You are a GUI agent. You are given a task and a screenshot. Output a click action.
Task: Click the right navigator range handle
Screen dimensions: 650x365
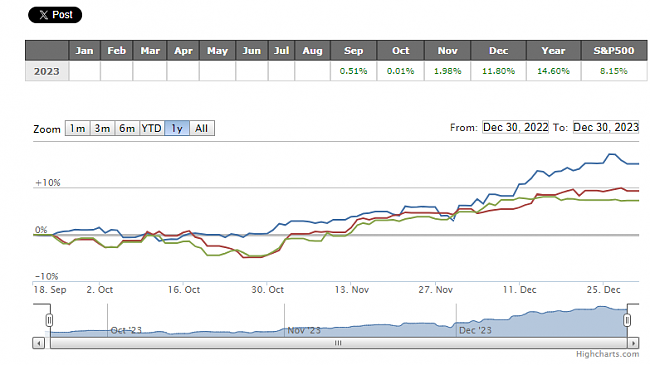point(627,320)
